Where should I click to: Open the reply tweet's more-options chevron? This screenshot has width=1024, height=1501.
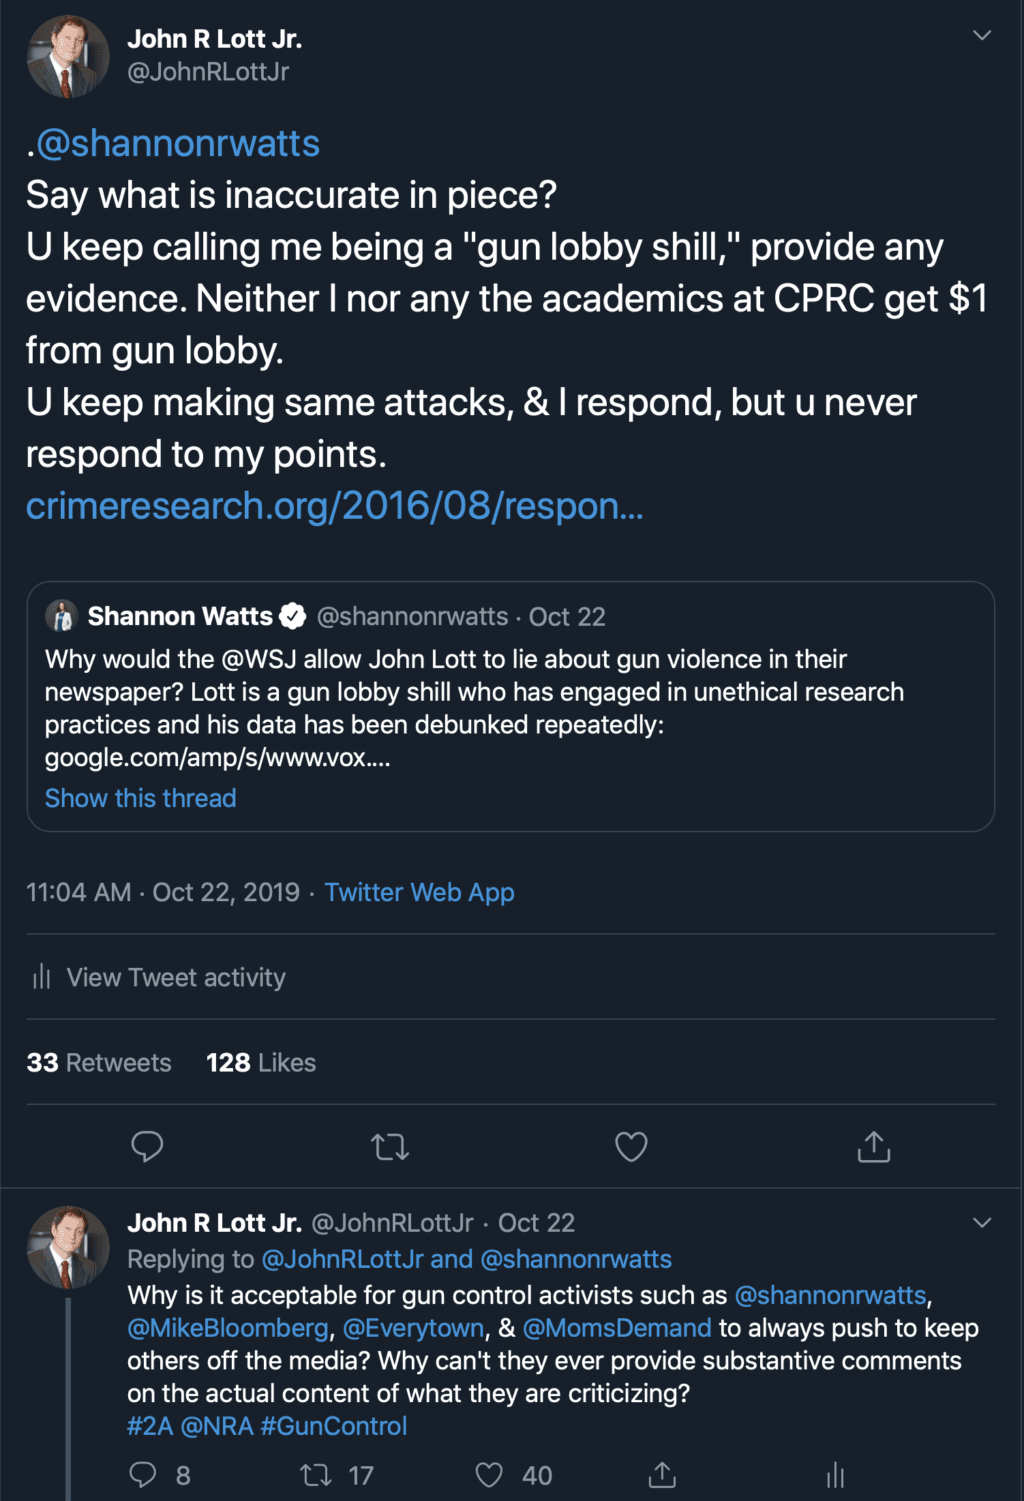coord(982,1222)
